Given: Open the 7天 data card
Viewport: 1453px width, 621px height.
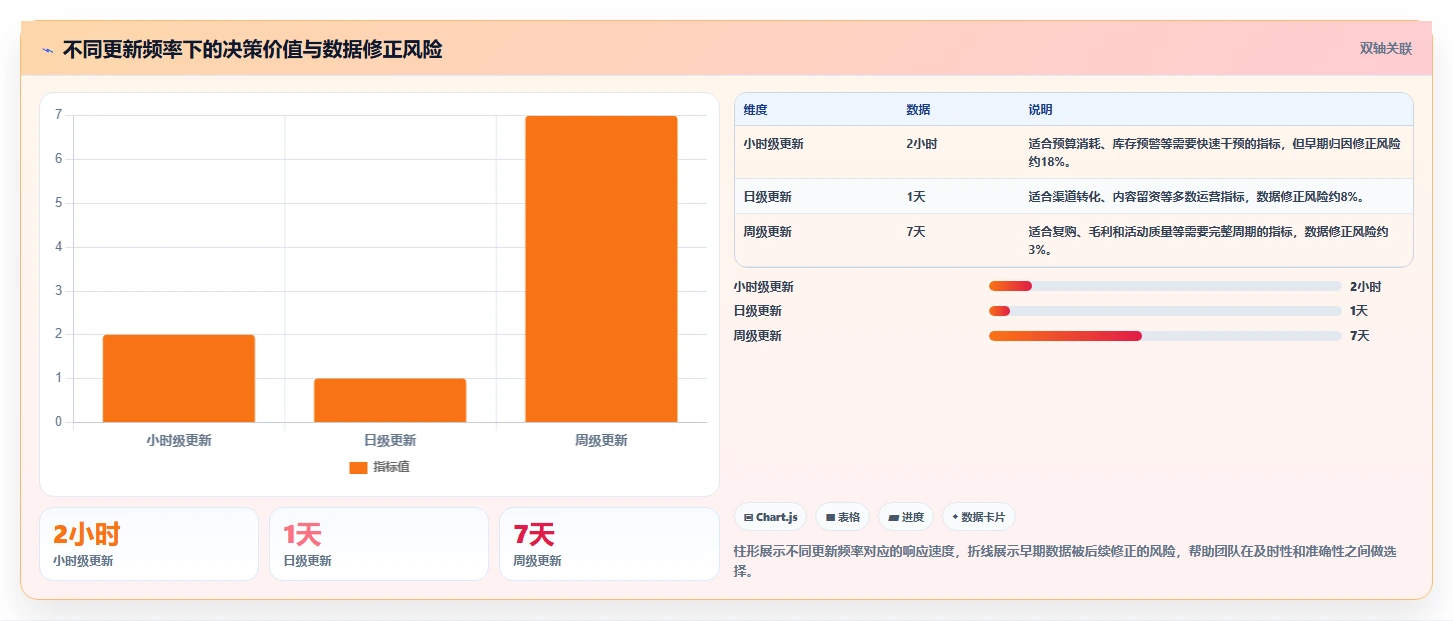Looking at the screenshot, I should coord(609,544).
